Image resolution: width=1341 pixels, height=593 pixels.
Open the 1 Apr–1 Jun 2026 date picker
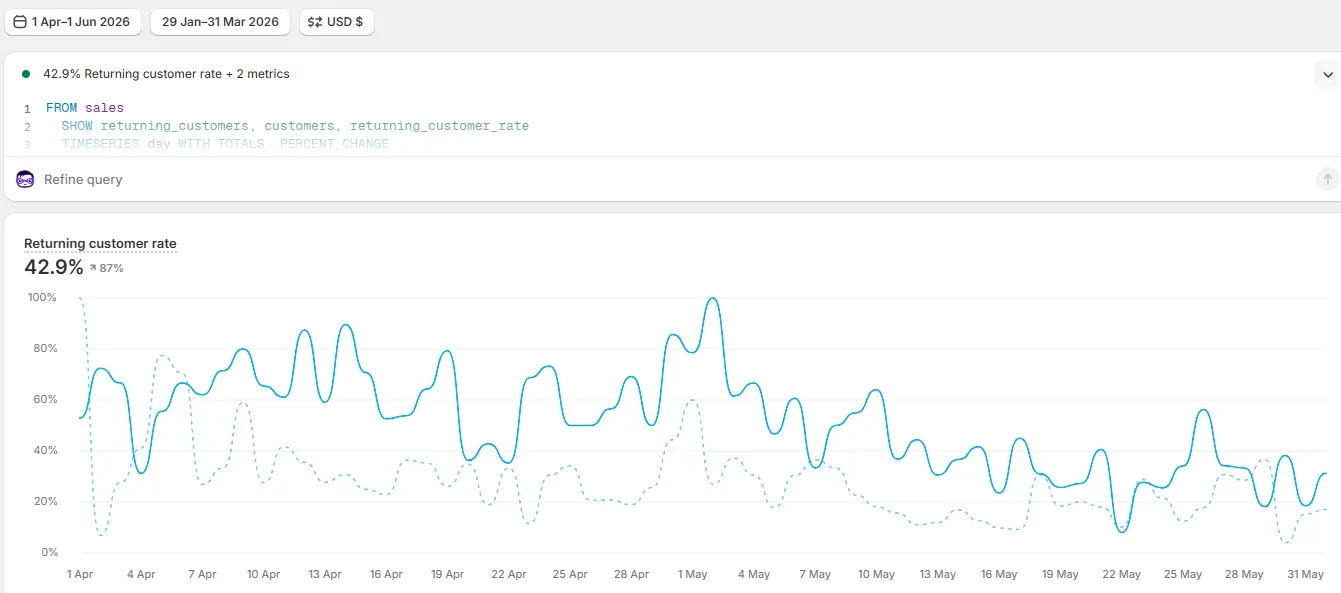73,22
